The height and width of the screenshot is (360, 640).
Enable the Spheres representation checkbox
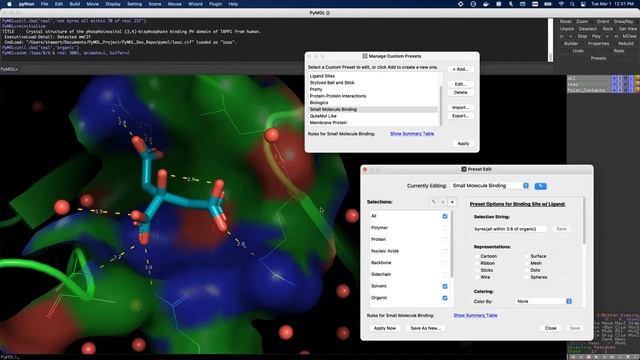[527, 277]
